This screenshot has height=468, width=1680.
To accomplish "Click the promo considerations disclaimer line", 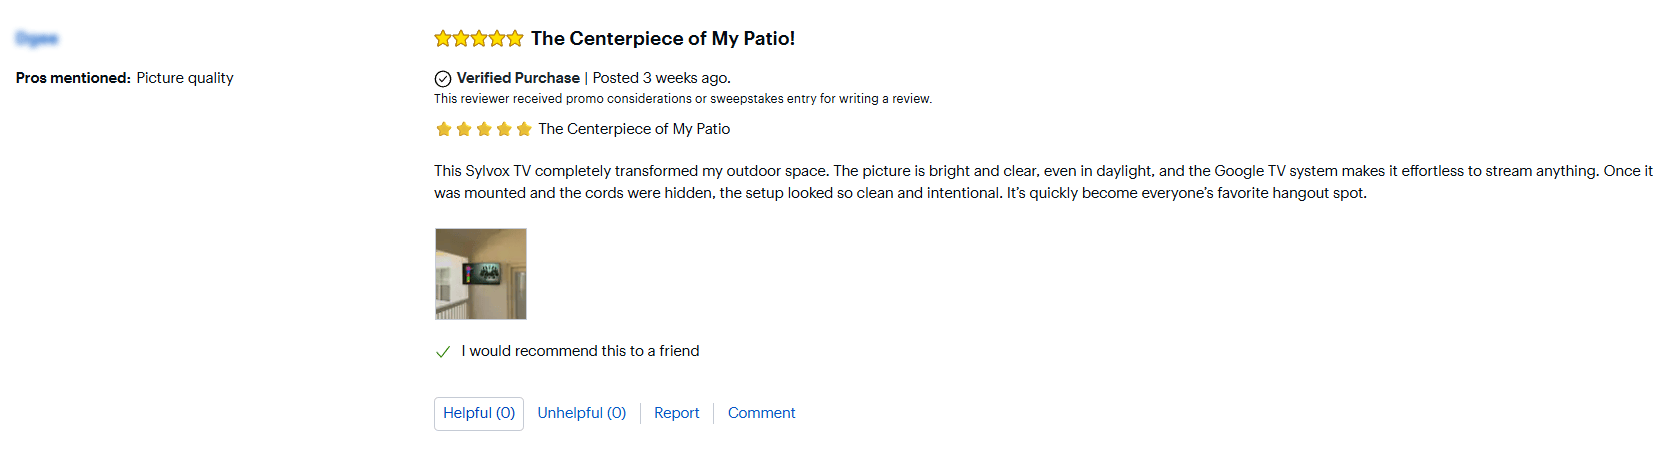I will pyautogui.click(x=683, y=99).
